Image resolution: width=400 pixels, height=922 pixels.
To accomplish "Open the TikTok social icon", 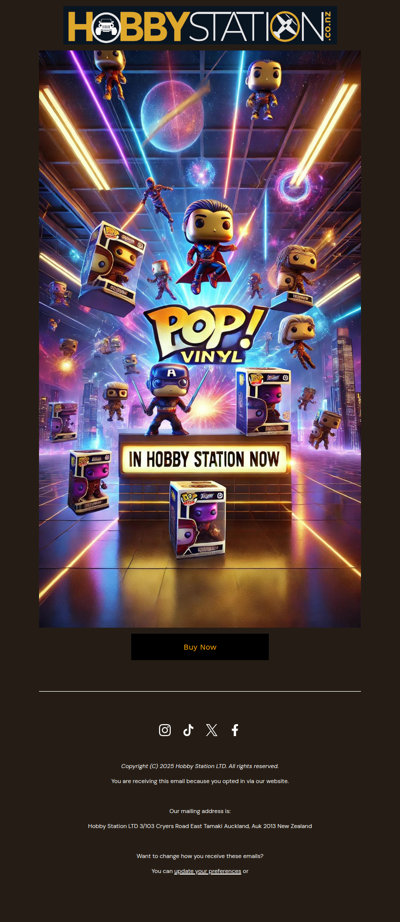I will coord(188,730).
